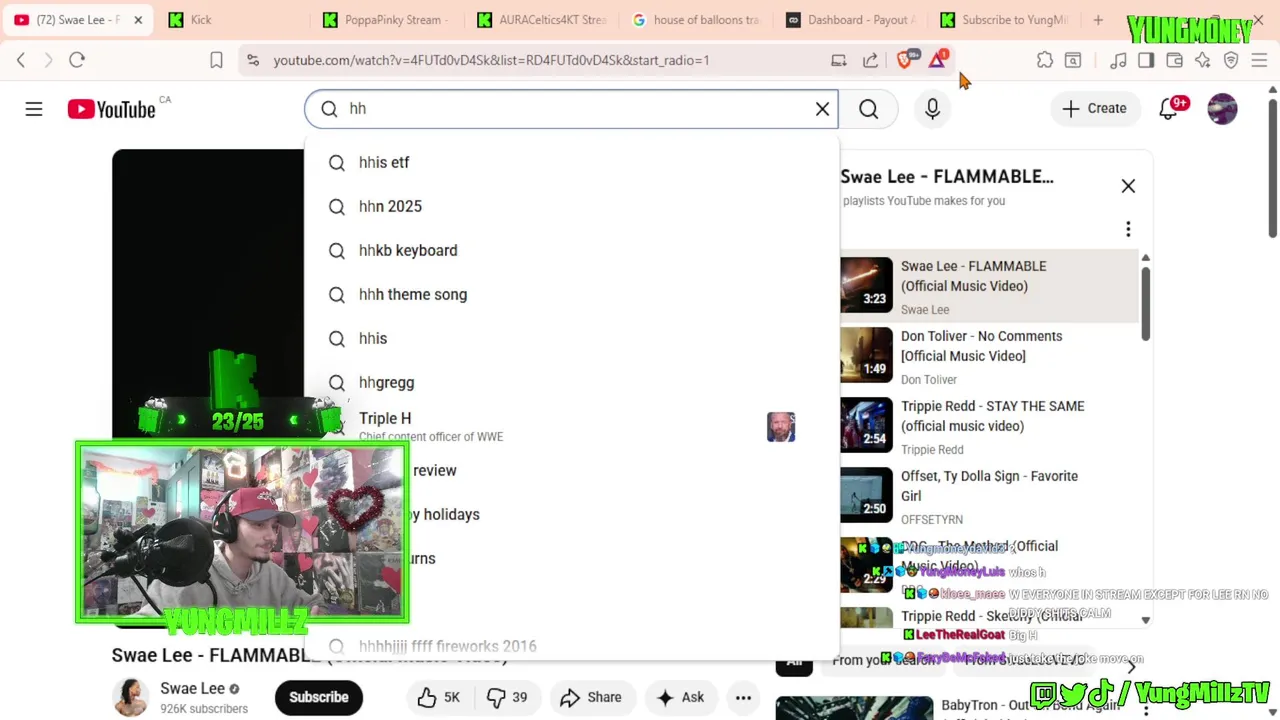Open playlist three-dot options menu
This screenshot has width=1280, height=720.
1128,229
